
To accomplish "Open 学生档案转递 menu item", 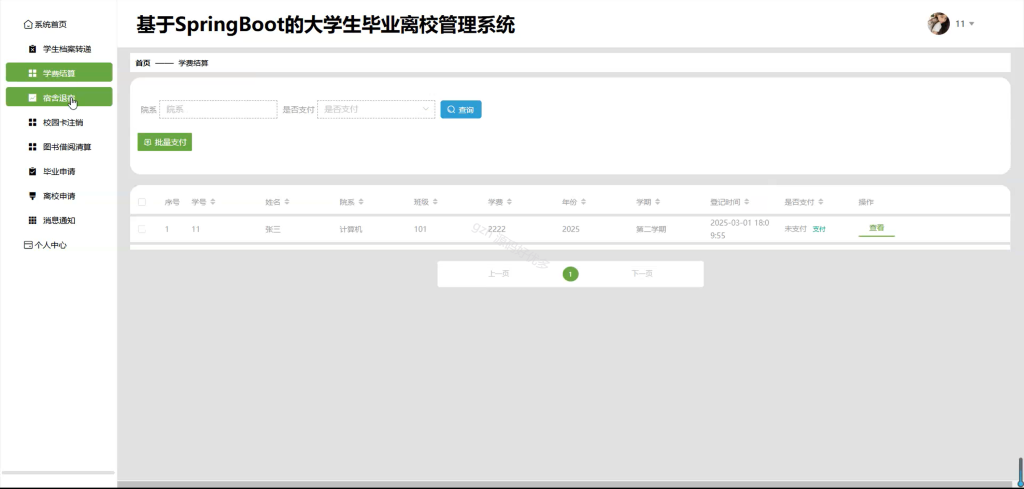I will pos(59,49).
